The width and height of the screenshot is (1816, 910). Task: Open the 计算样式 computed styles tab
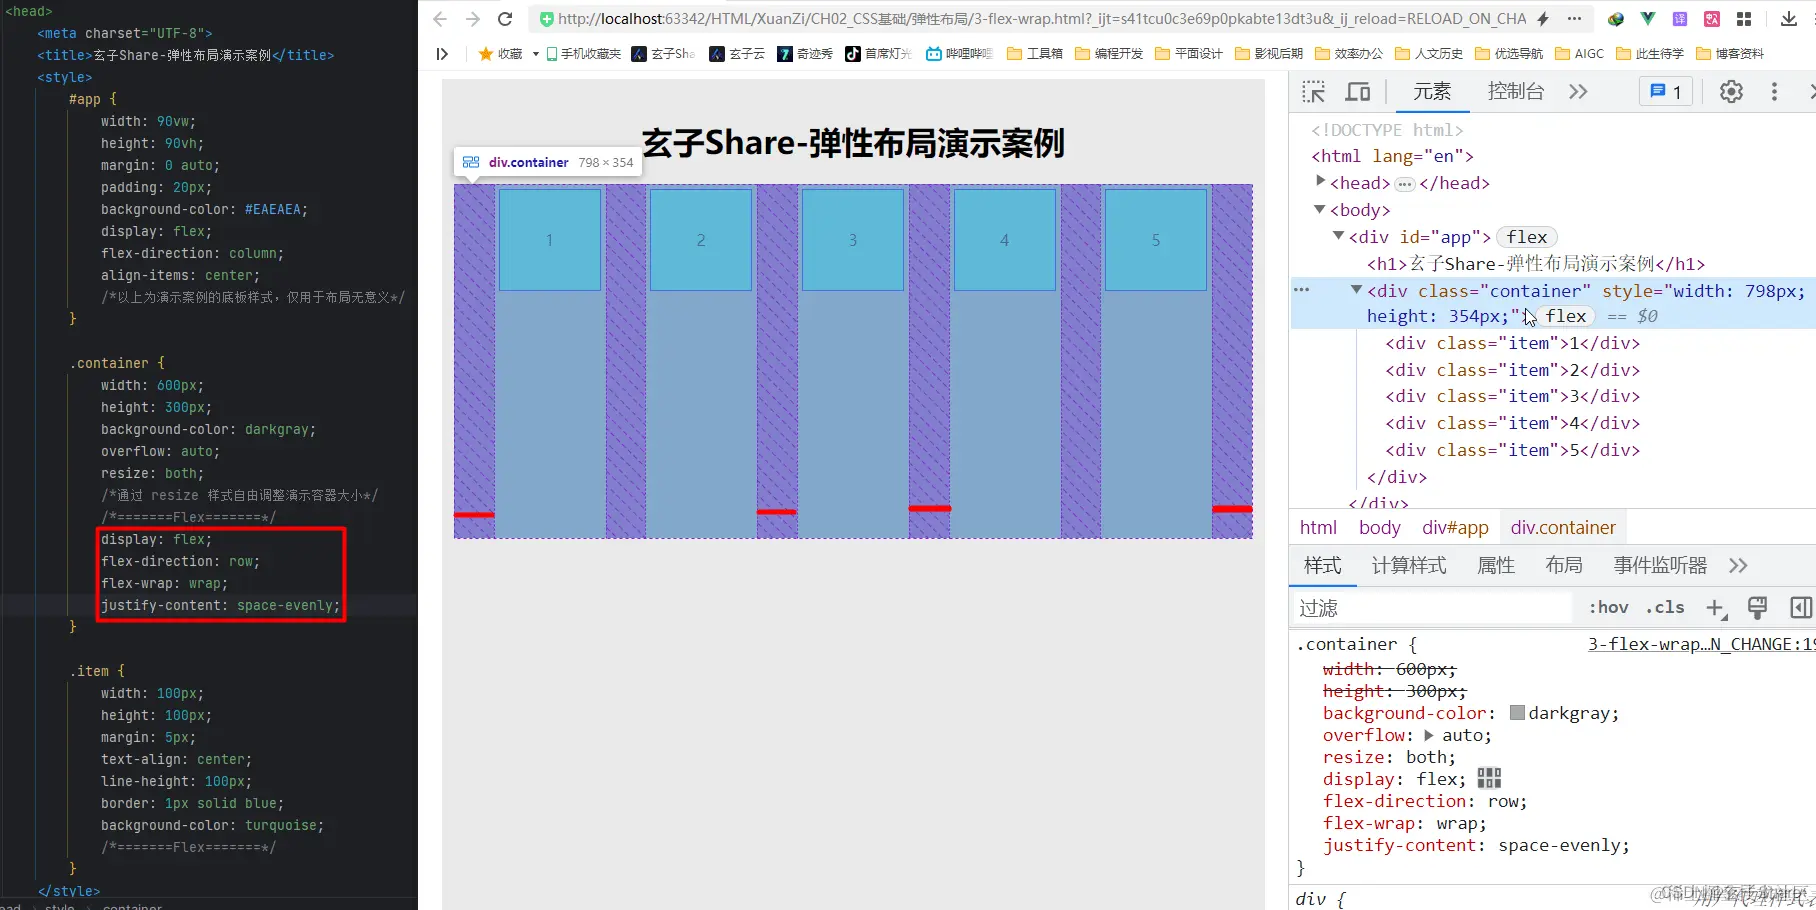point(1408,565)
